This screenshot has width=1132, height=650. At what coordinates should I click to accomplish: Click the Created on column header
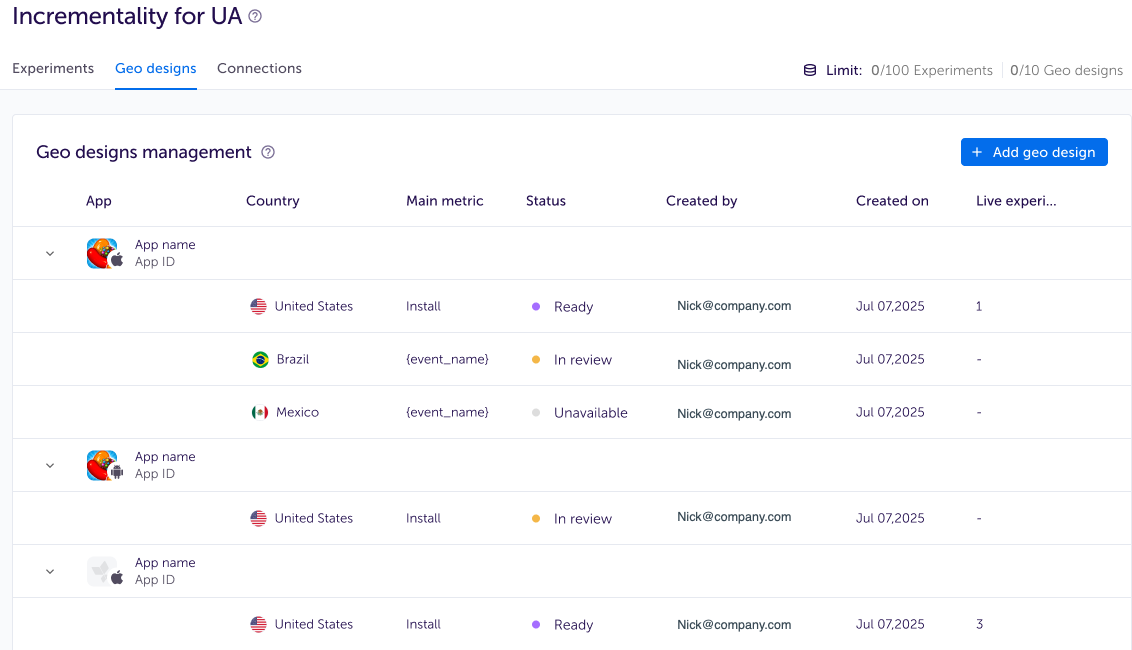892,201
